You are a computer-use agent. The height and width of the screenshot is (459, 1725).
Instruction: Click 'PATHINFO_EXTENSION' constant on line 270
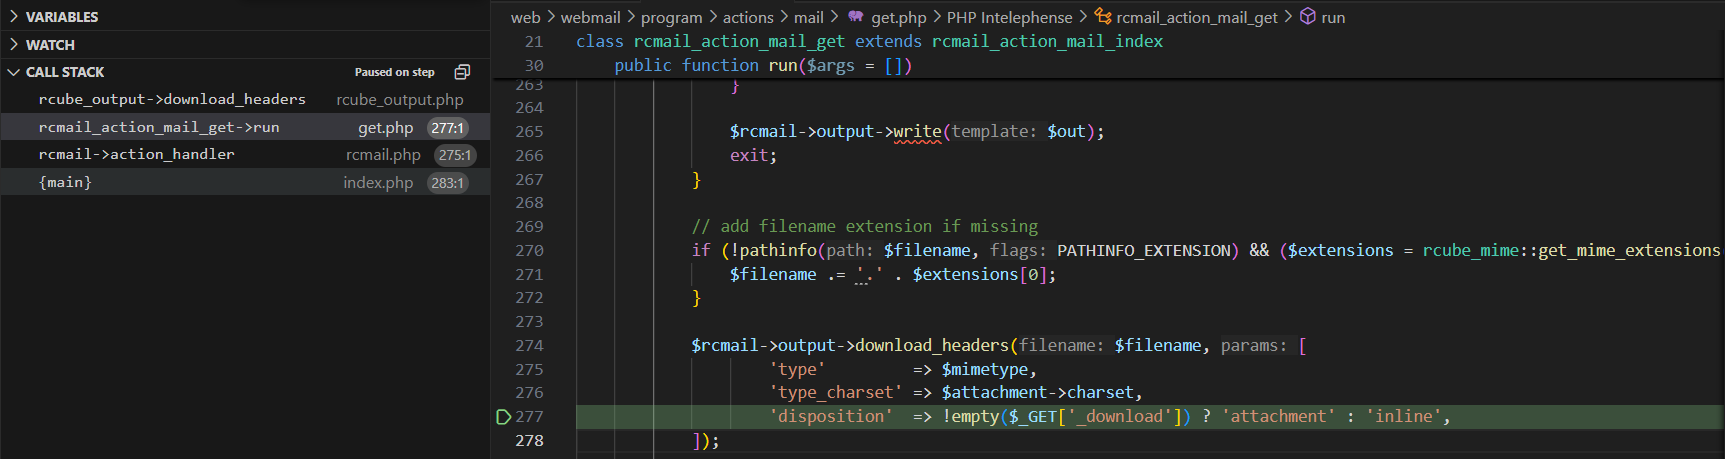point(1144,250)
